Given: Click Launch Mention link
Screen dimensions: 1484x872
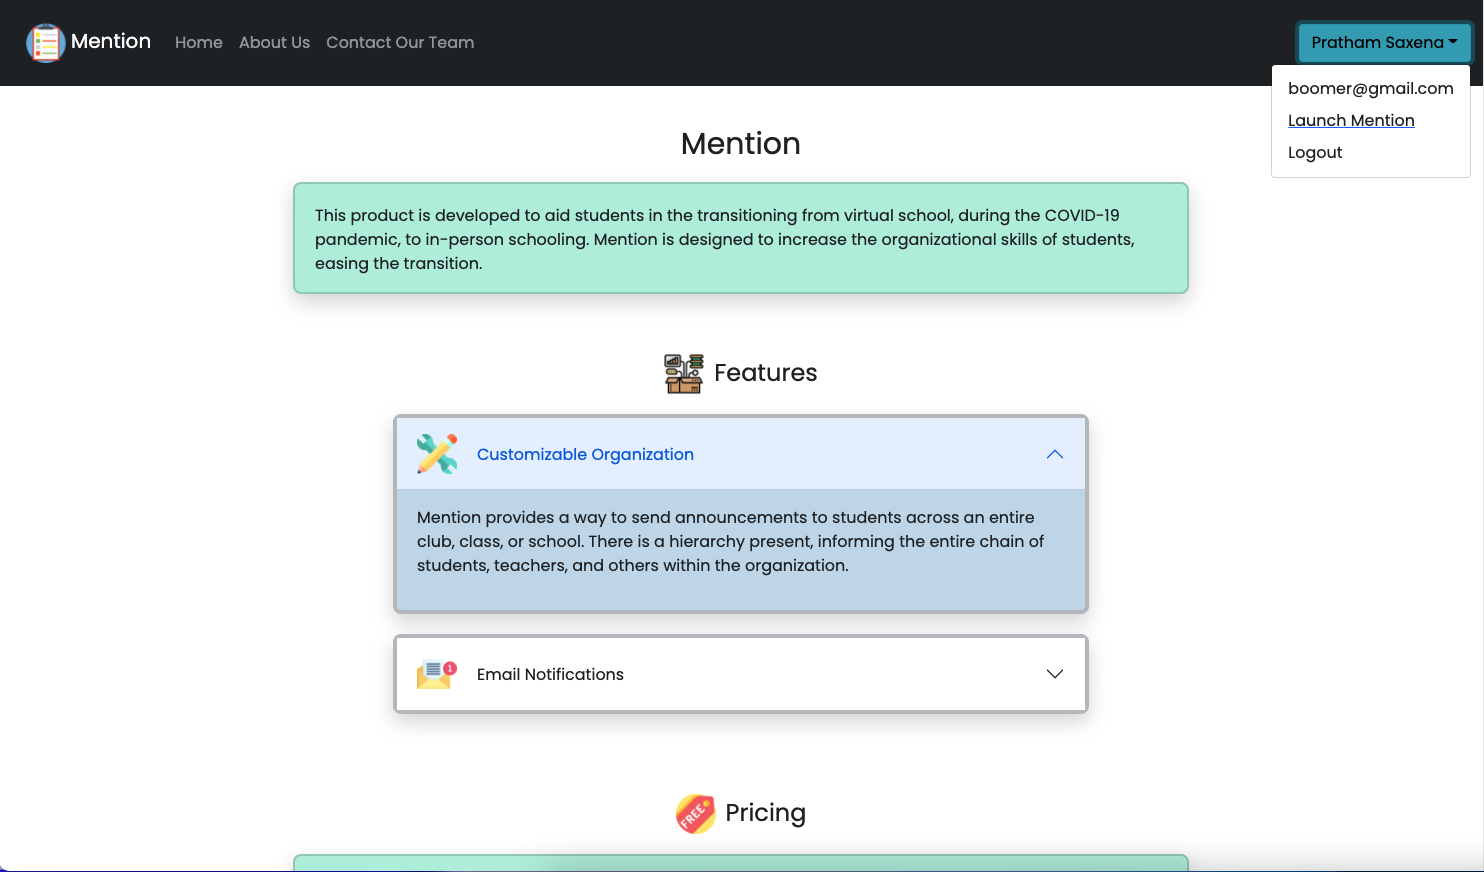Looking at the screenshot, I should click(x=1351, y=120).
